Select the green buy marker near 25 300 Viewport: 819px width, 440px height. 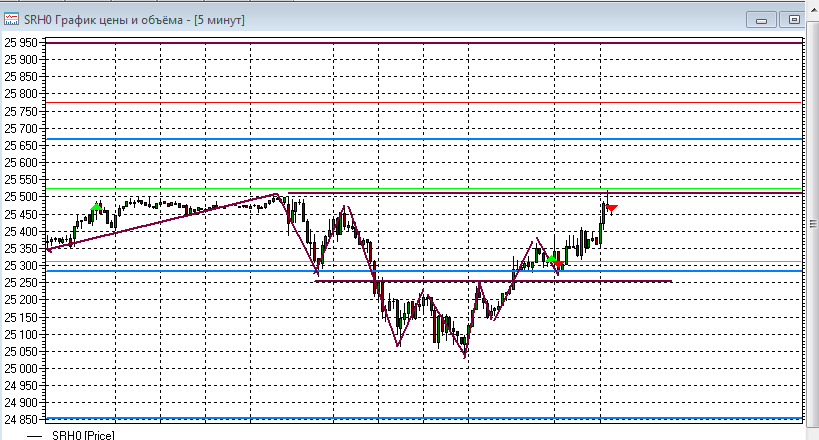(551, 259)
